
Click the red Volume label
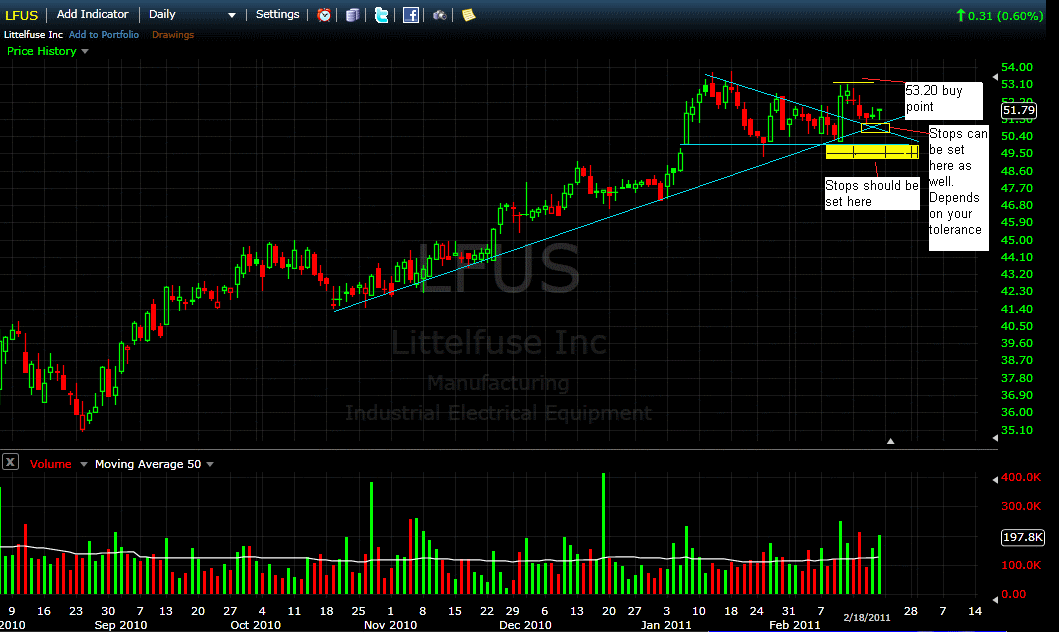pos(51,465)
